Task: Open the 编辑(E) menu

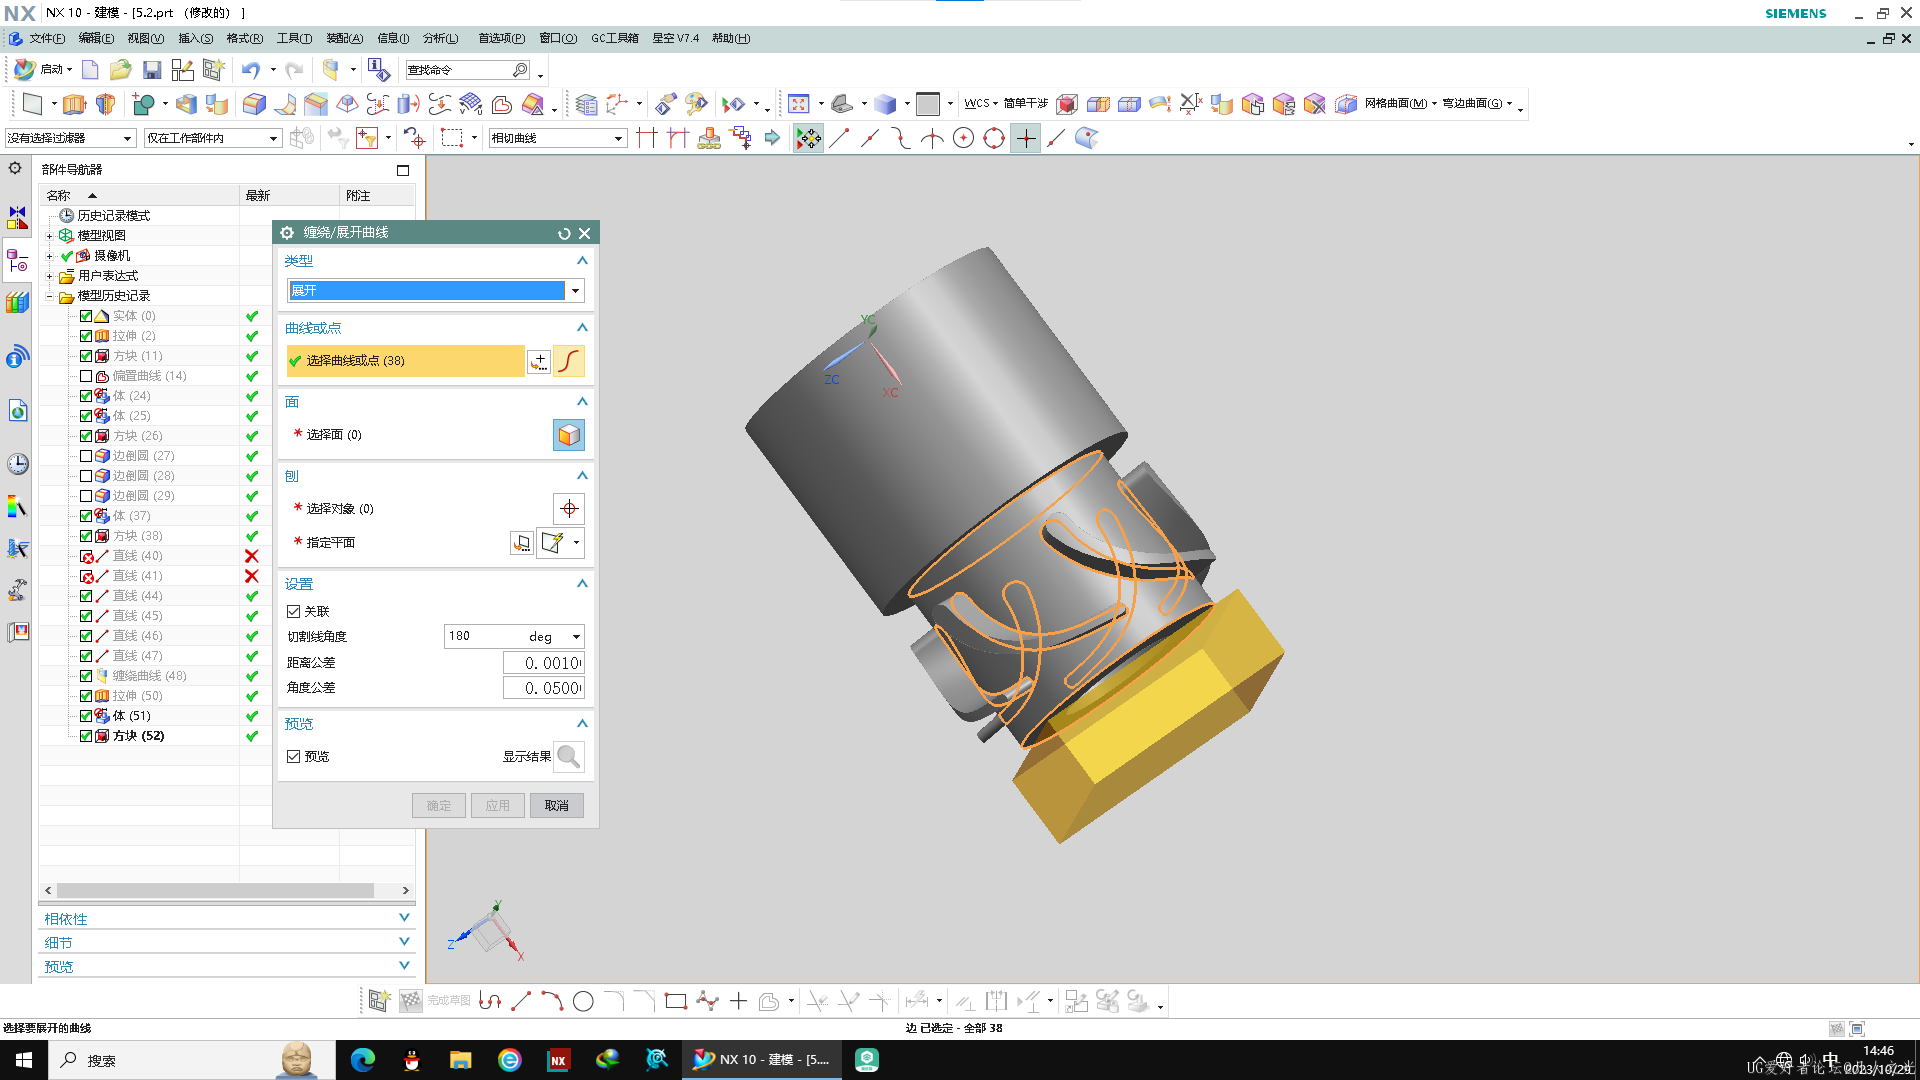Action: [96, 38]
